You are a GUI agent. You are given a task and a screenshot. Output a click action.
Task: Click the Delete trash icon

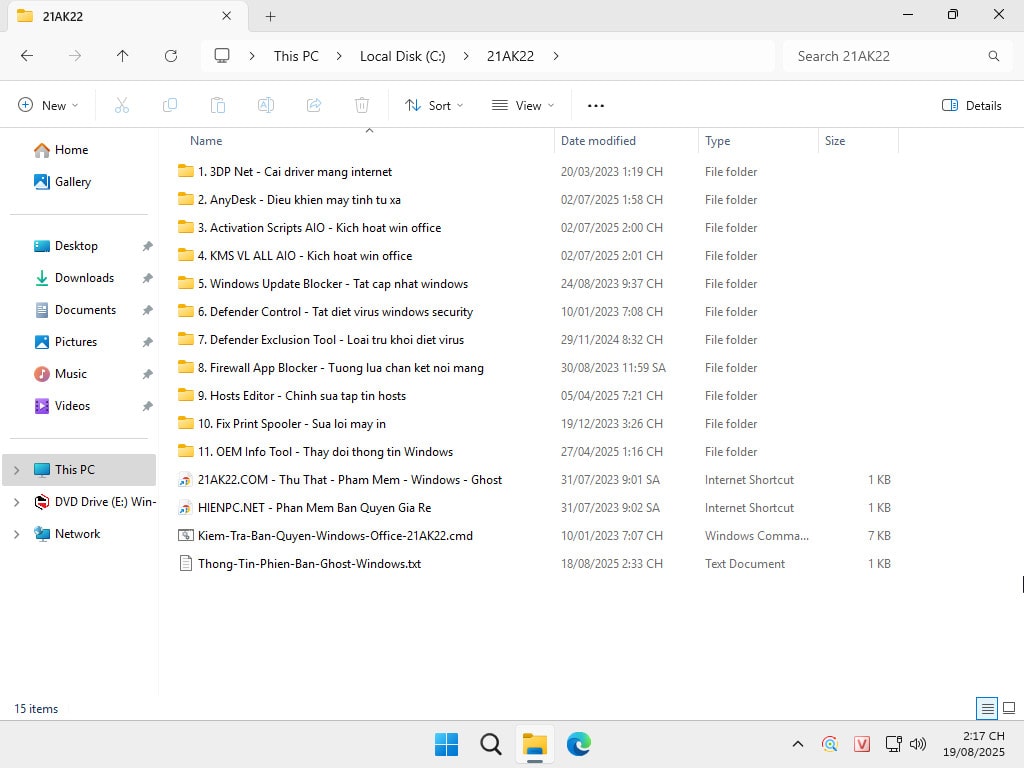pyautogui.click(x=362, y=105)
